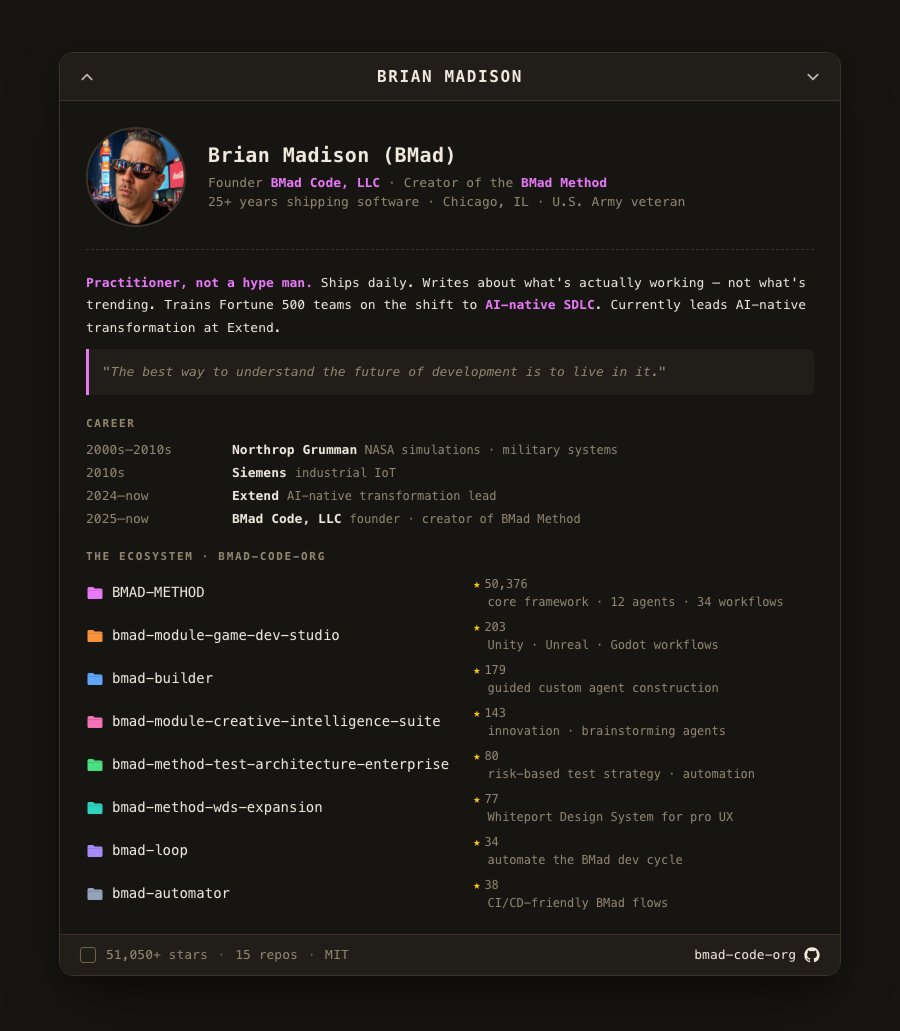Click the 'Brian Madison (BMad)' name heading

coord(332,155)
